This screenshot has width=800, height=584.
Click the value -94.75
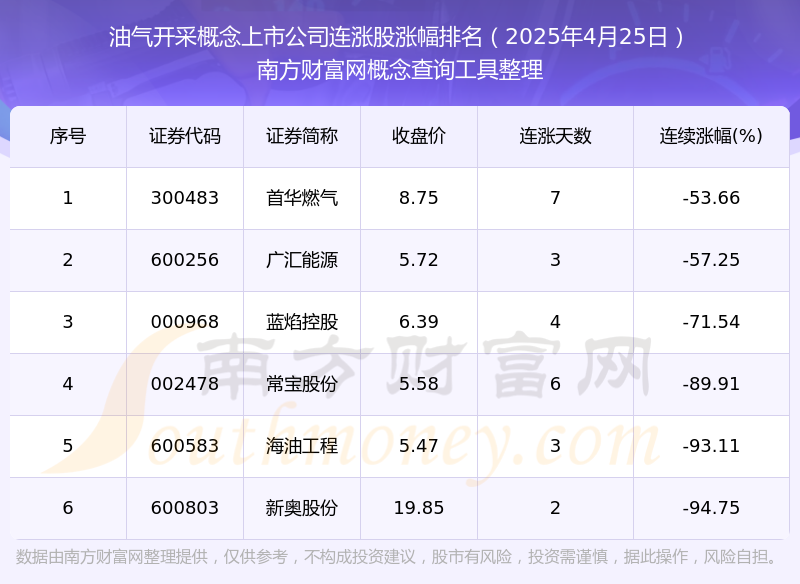tap(711, 508)
